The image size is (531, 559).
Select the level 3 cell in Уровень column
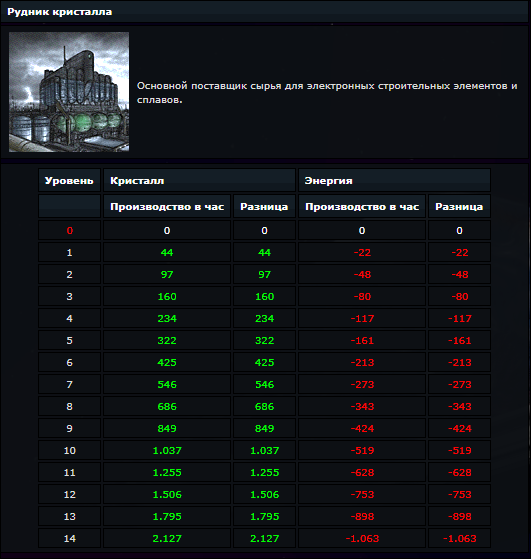[69, 297]
